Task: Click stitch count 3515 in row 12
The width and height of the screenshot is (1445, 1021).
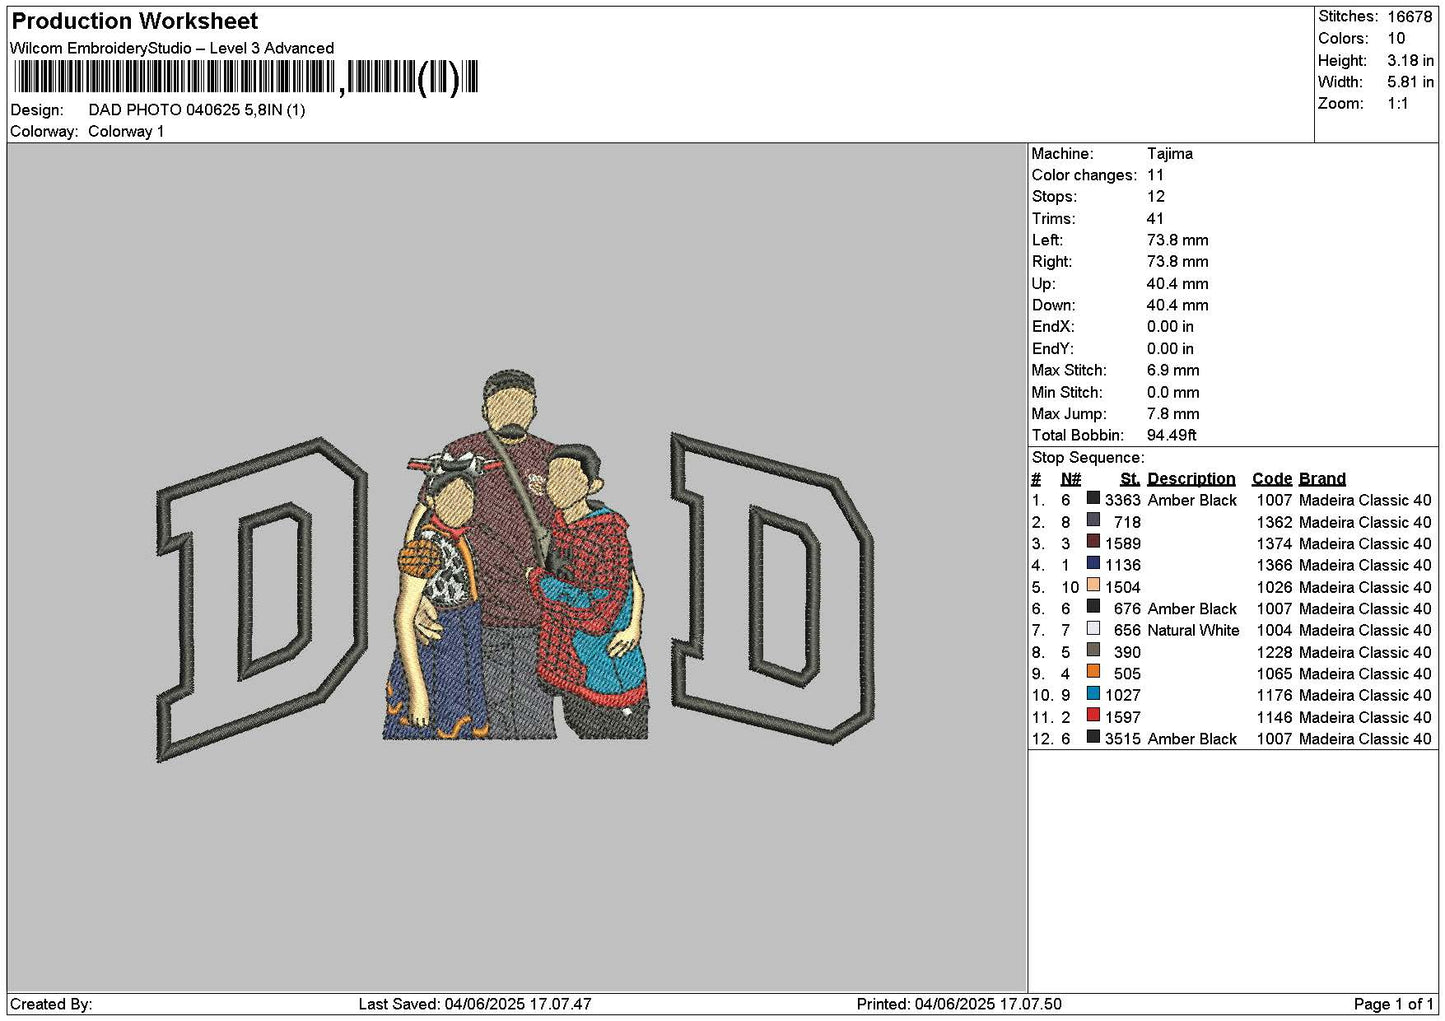Action: pos(1123,739)
